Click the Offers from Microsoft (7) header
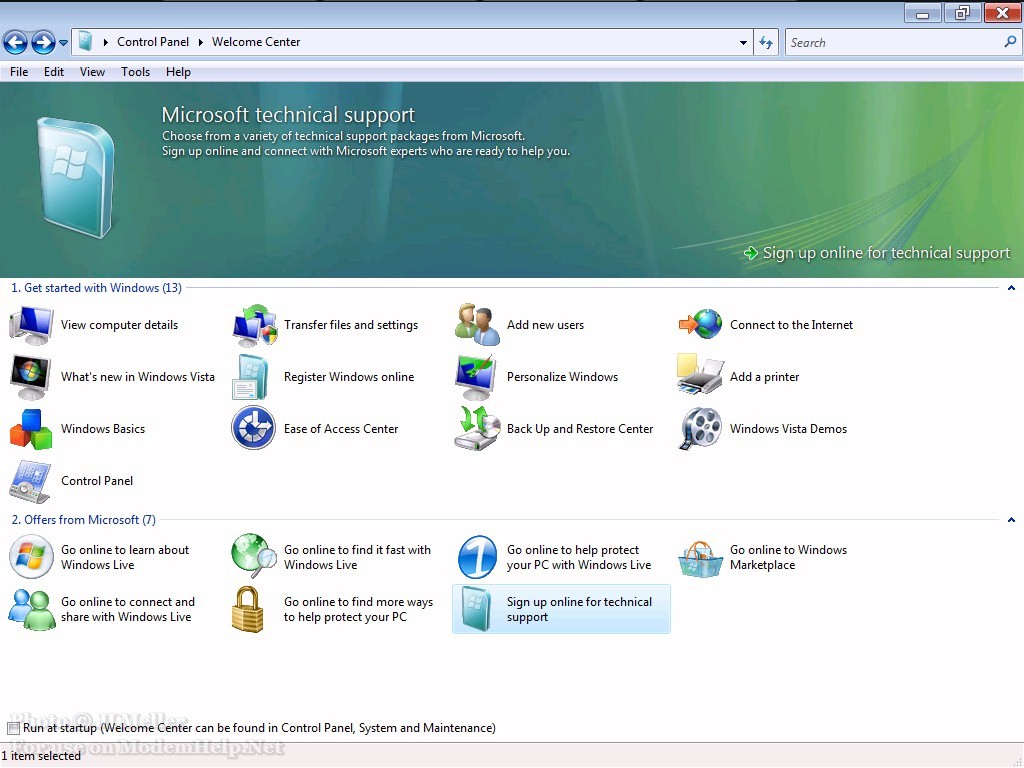 point(84,520)
